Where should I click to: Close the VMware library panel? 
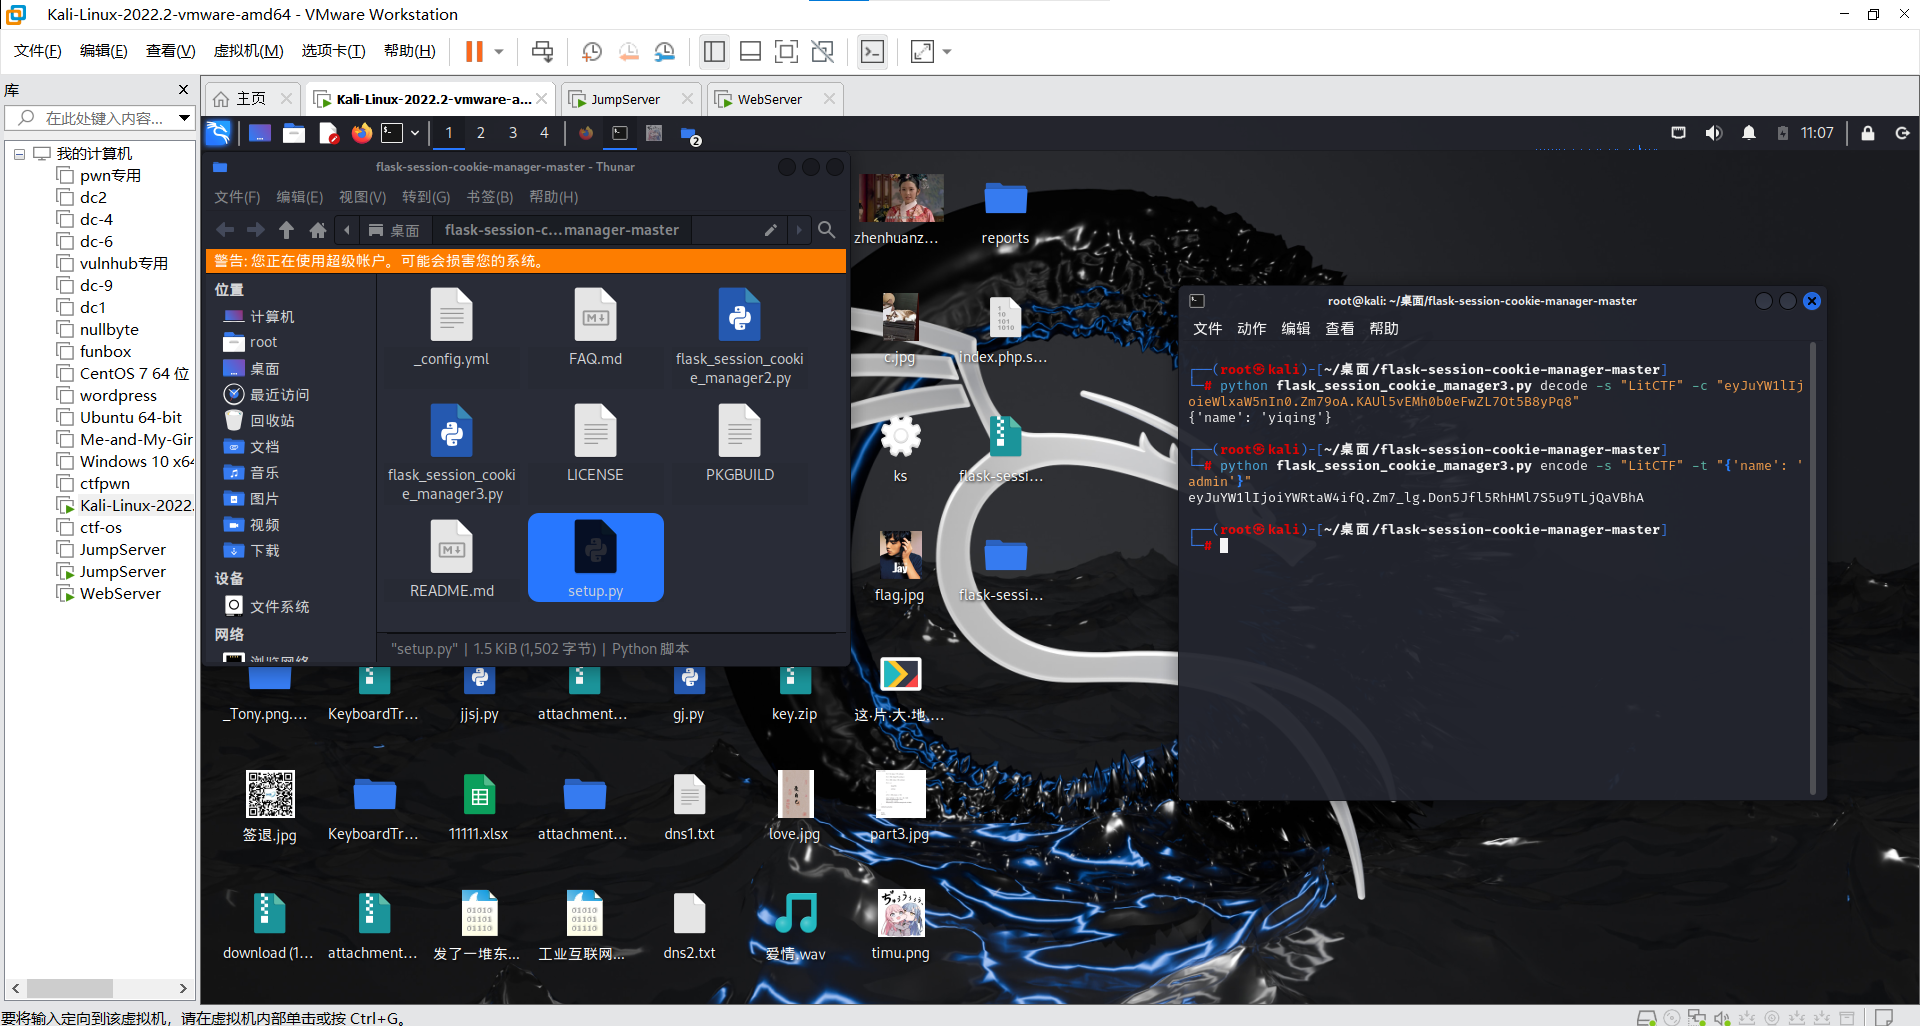tap(183, 90)
